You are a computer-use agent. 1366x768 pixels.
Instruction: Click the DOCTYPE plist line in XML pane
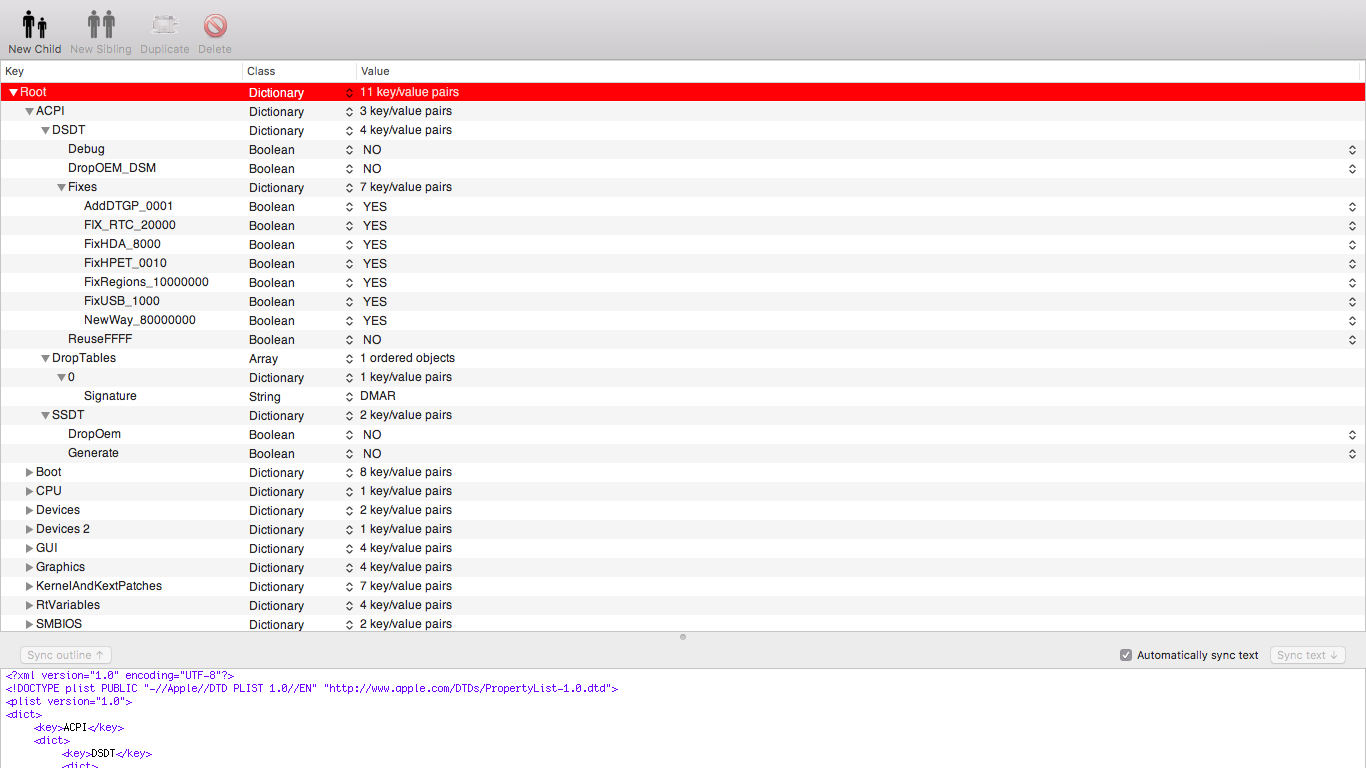click(x=312, y=689)
